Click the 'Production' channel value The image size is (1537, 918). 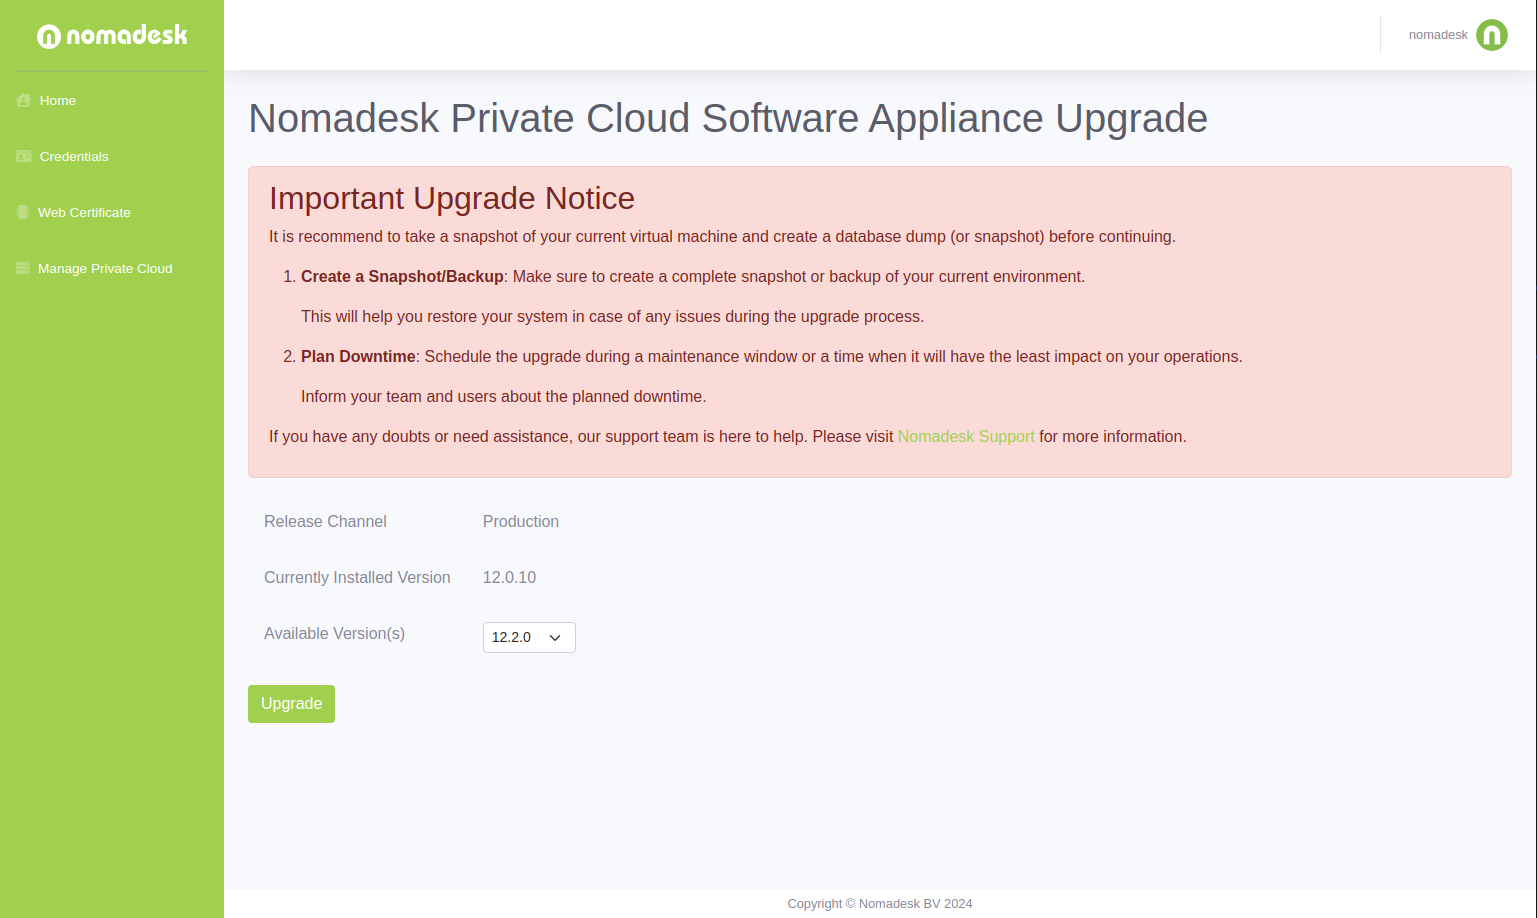point(521,522)
